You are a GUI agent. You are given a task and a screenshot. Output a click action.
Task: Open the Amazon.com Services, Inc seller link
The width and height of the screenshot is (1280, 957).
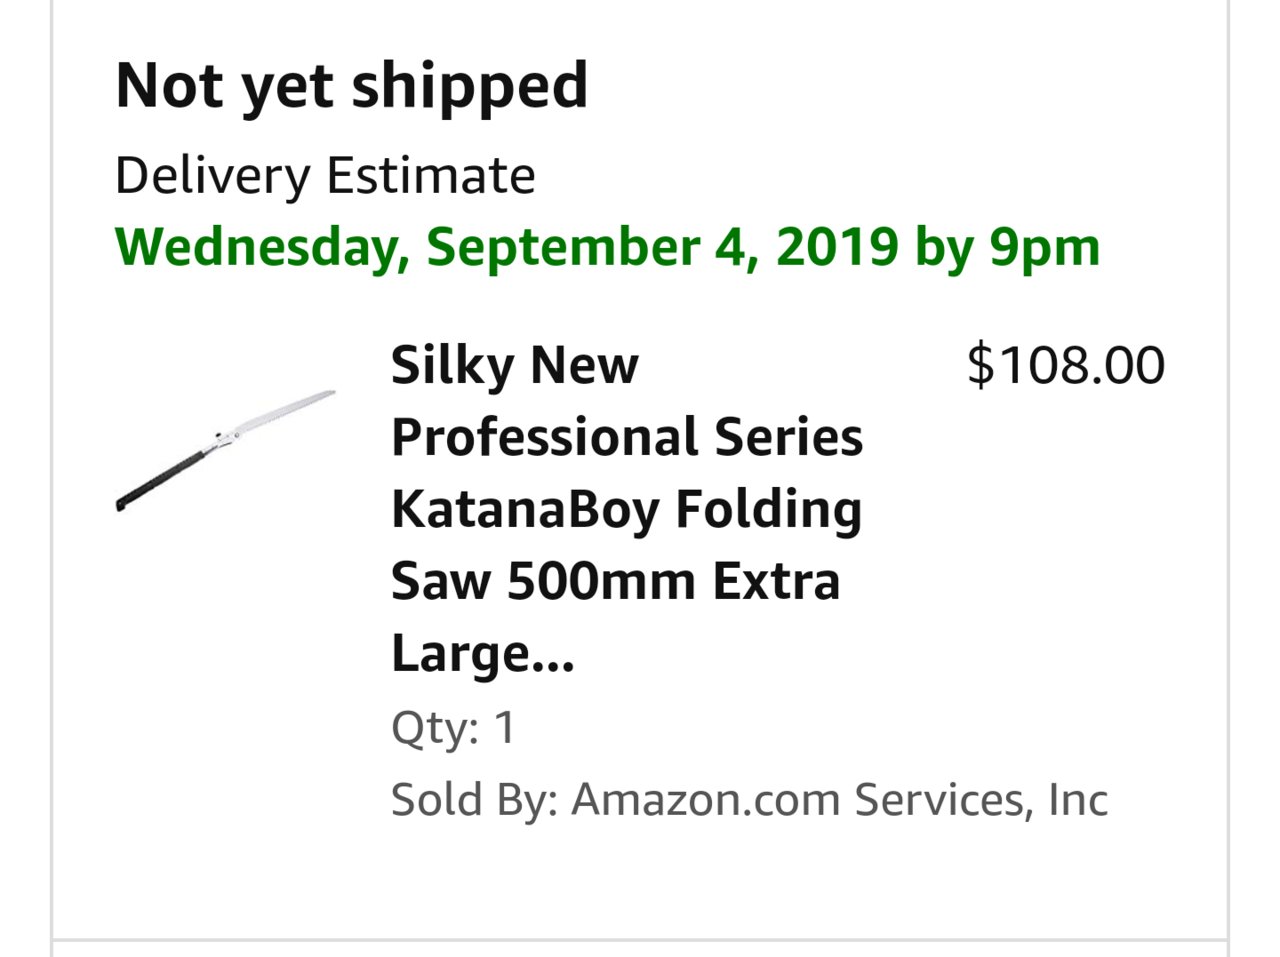(839, 800)
